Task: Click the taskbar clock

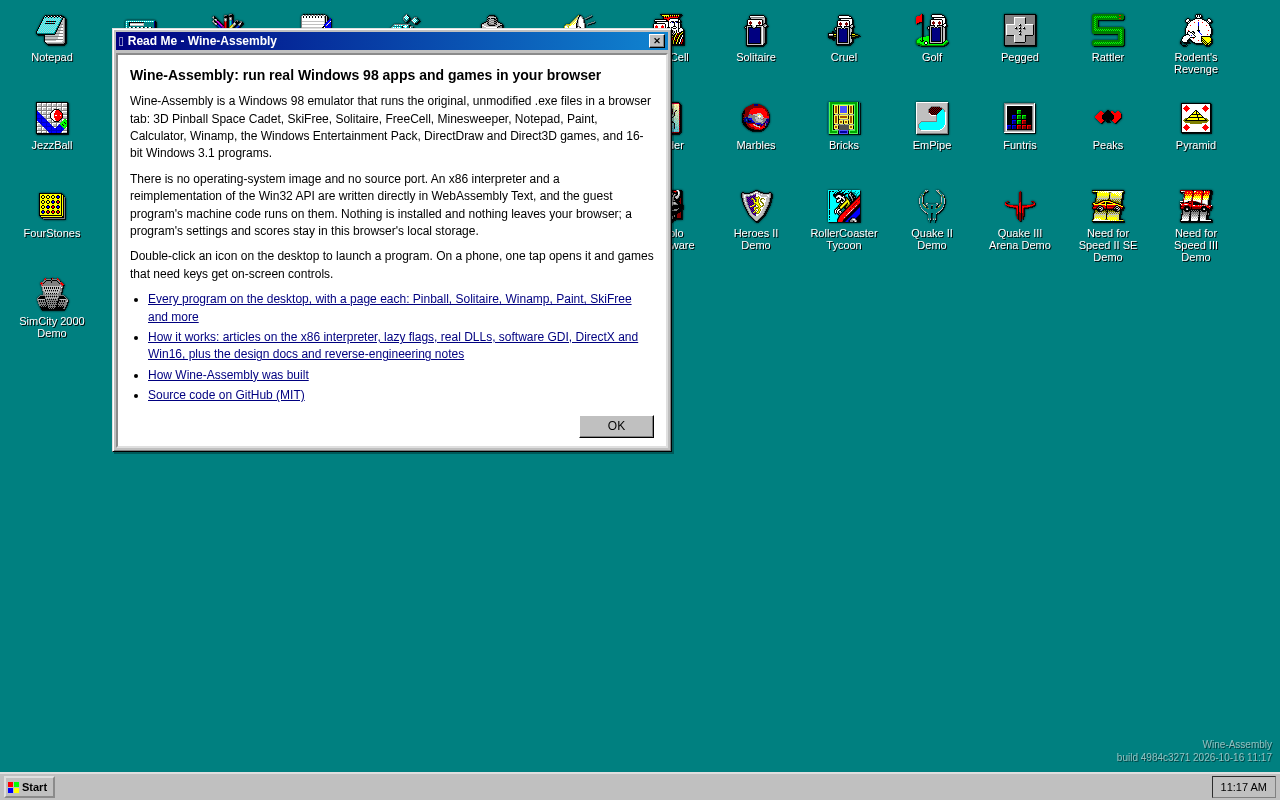Action: tap(1244, 787)
